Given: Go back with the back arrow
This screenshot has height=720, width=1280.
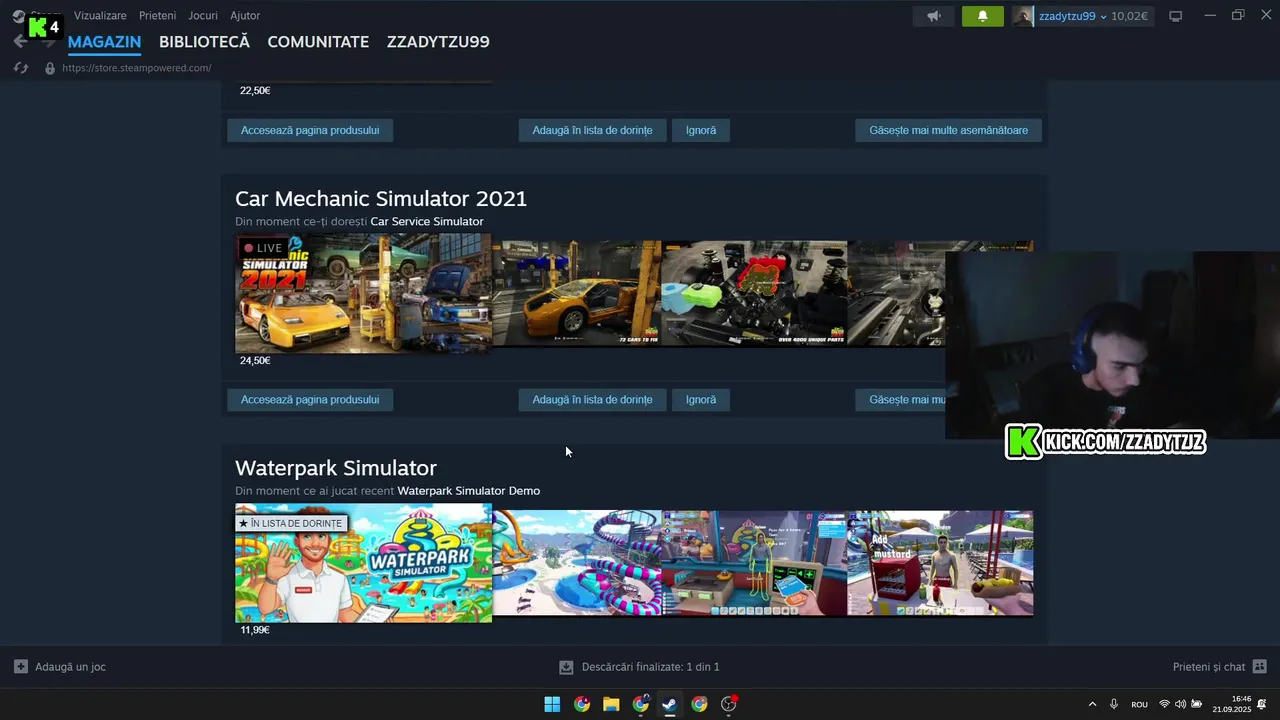Looking at the screenshot, I should pos(20,42).
